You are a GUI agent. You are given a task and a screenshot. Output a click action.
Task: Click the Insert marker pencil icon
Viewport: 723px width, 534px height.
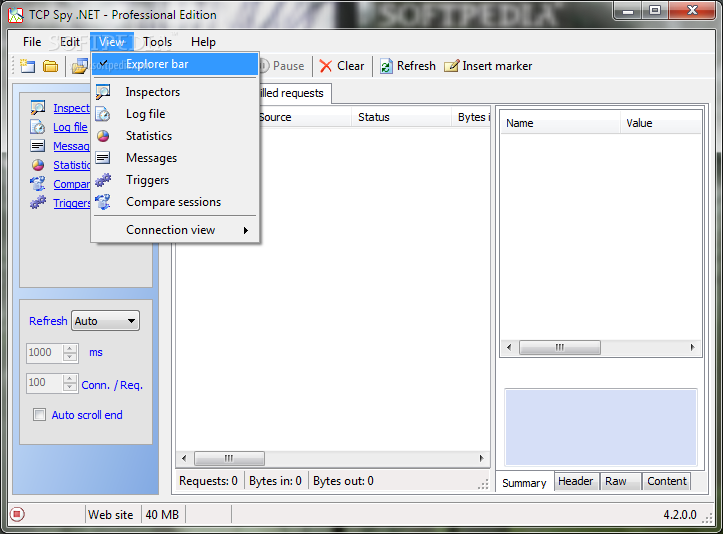451,66
